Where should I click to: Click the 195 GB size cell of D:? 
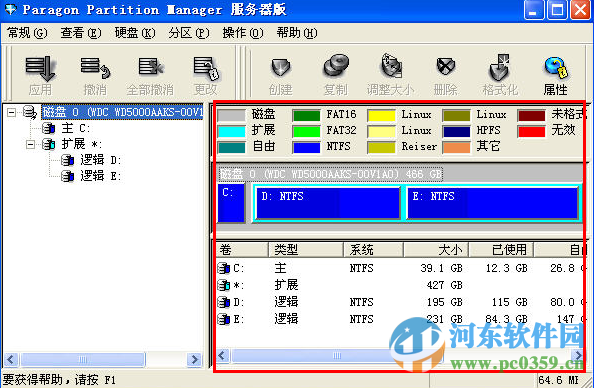click(x=444, y=302)
